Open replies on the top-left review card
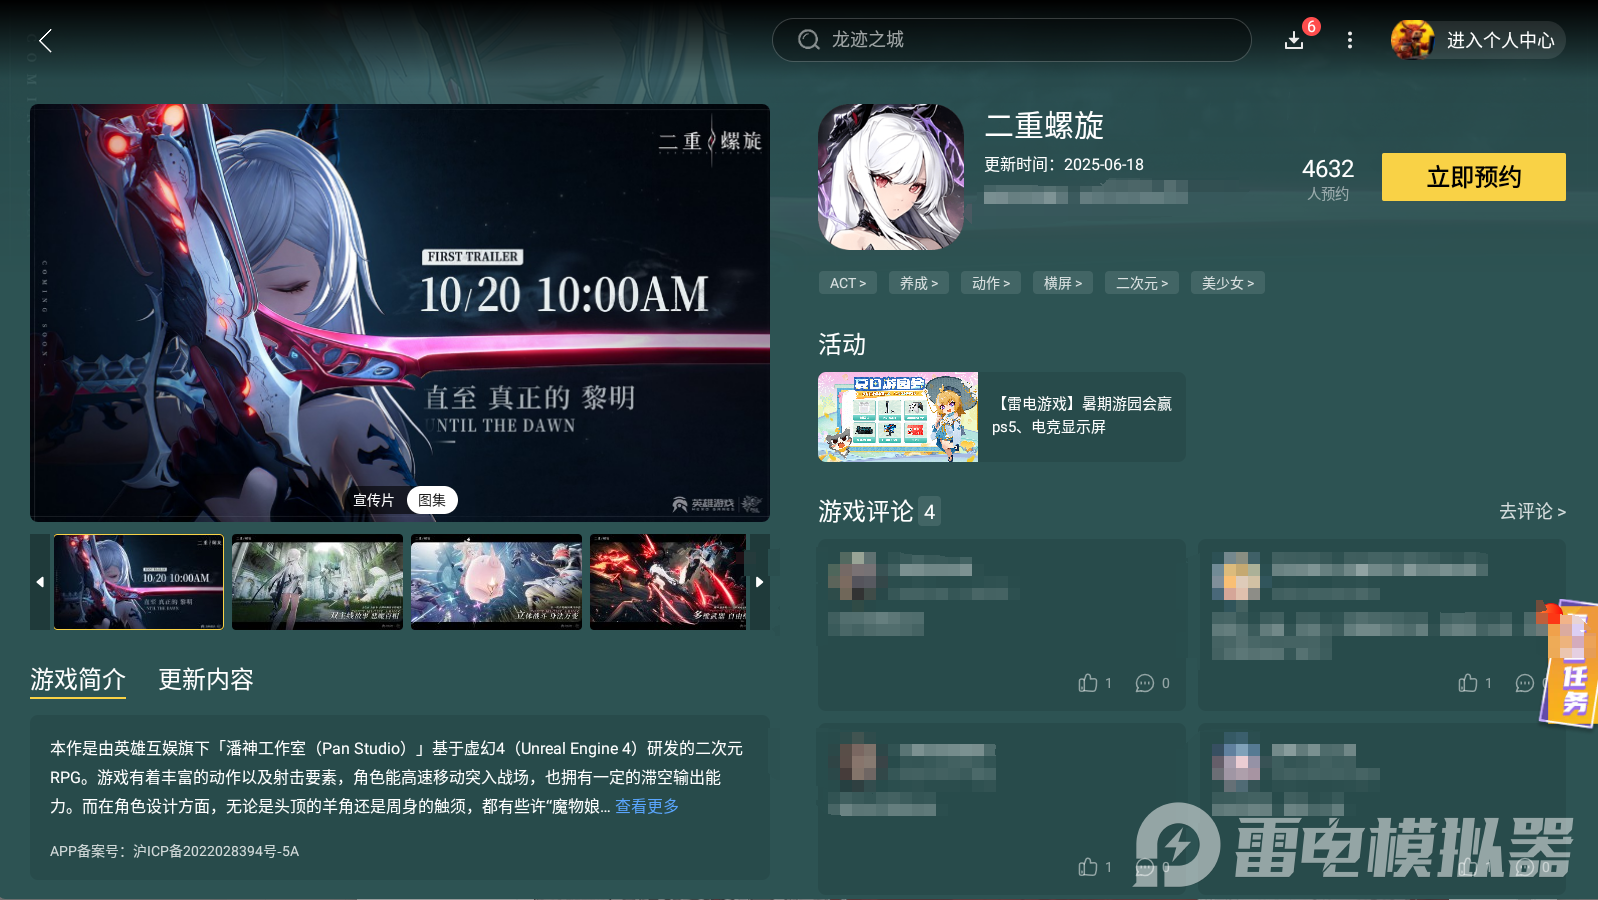The image size is (1598, 900). [x=1145, y=683]
